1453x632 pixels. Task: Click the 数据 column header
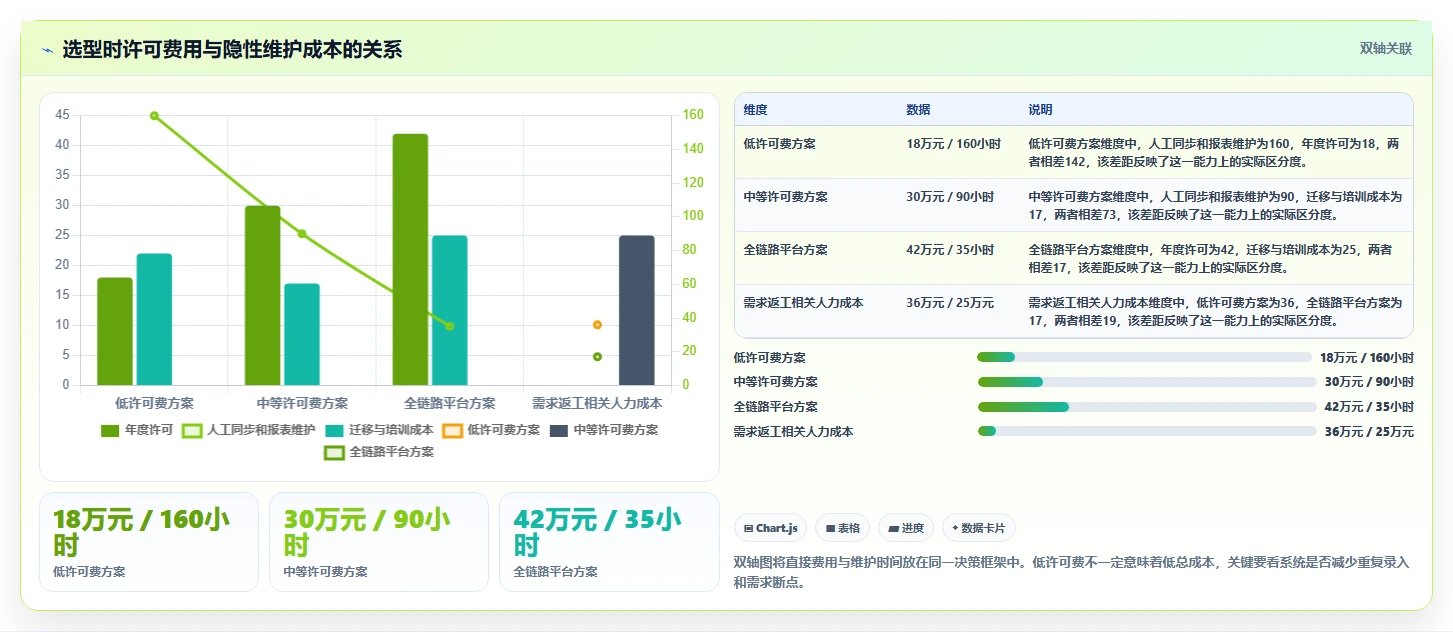tap(918, 110)
